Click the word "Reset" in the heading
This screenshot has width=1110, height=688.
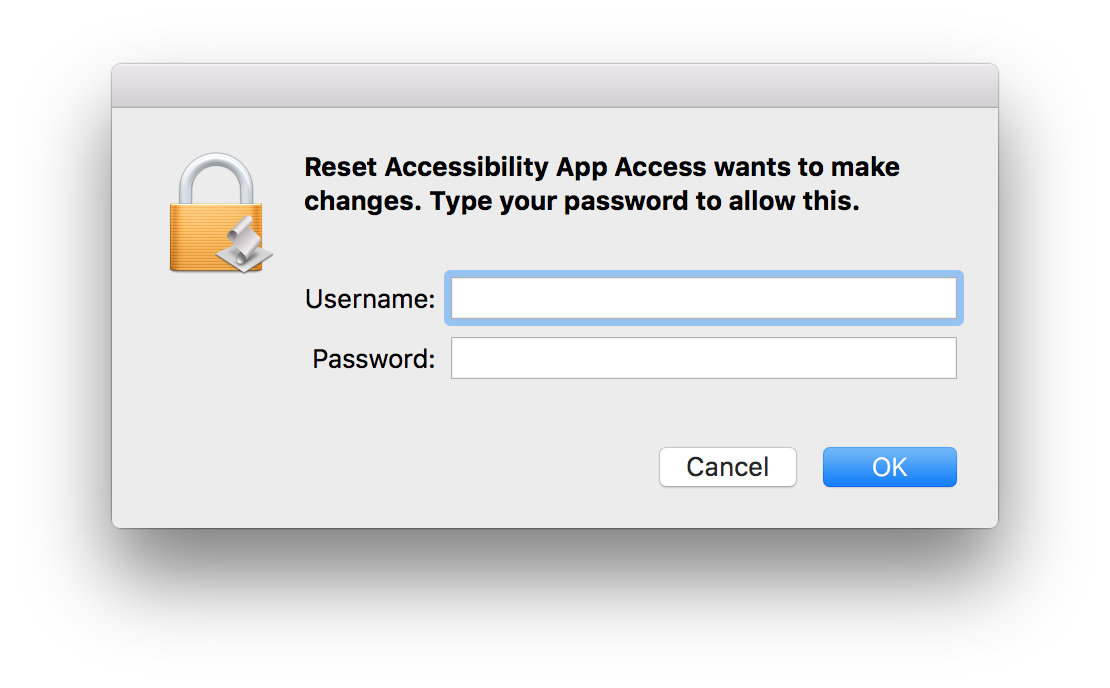coord(341,168)
